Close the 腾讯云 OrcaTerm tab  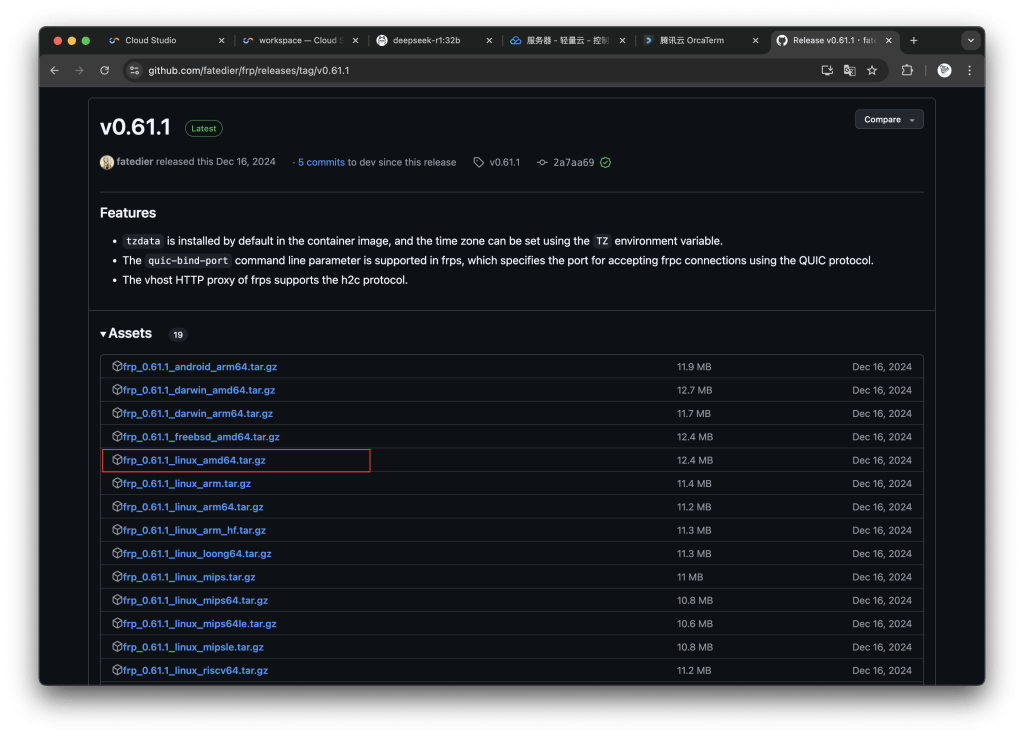pos(756,40)
